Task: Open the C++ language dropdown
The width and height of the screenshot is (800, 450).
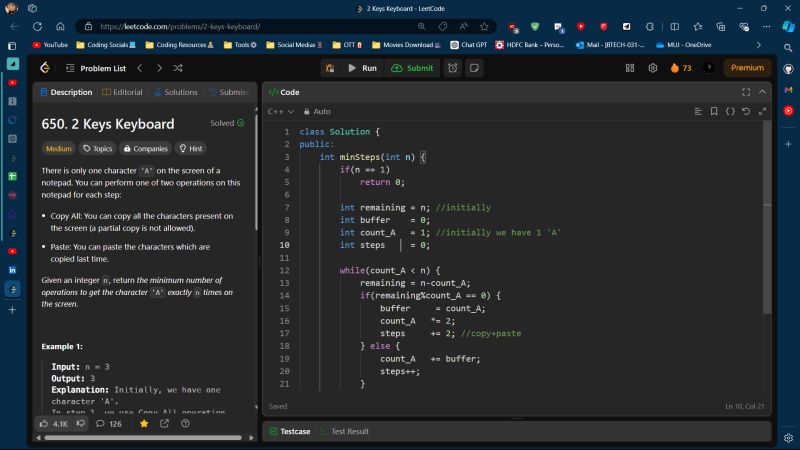Action: click(281, 111)
